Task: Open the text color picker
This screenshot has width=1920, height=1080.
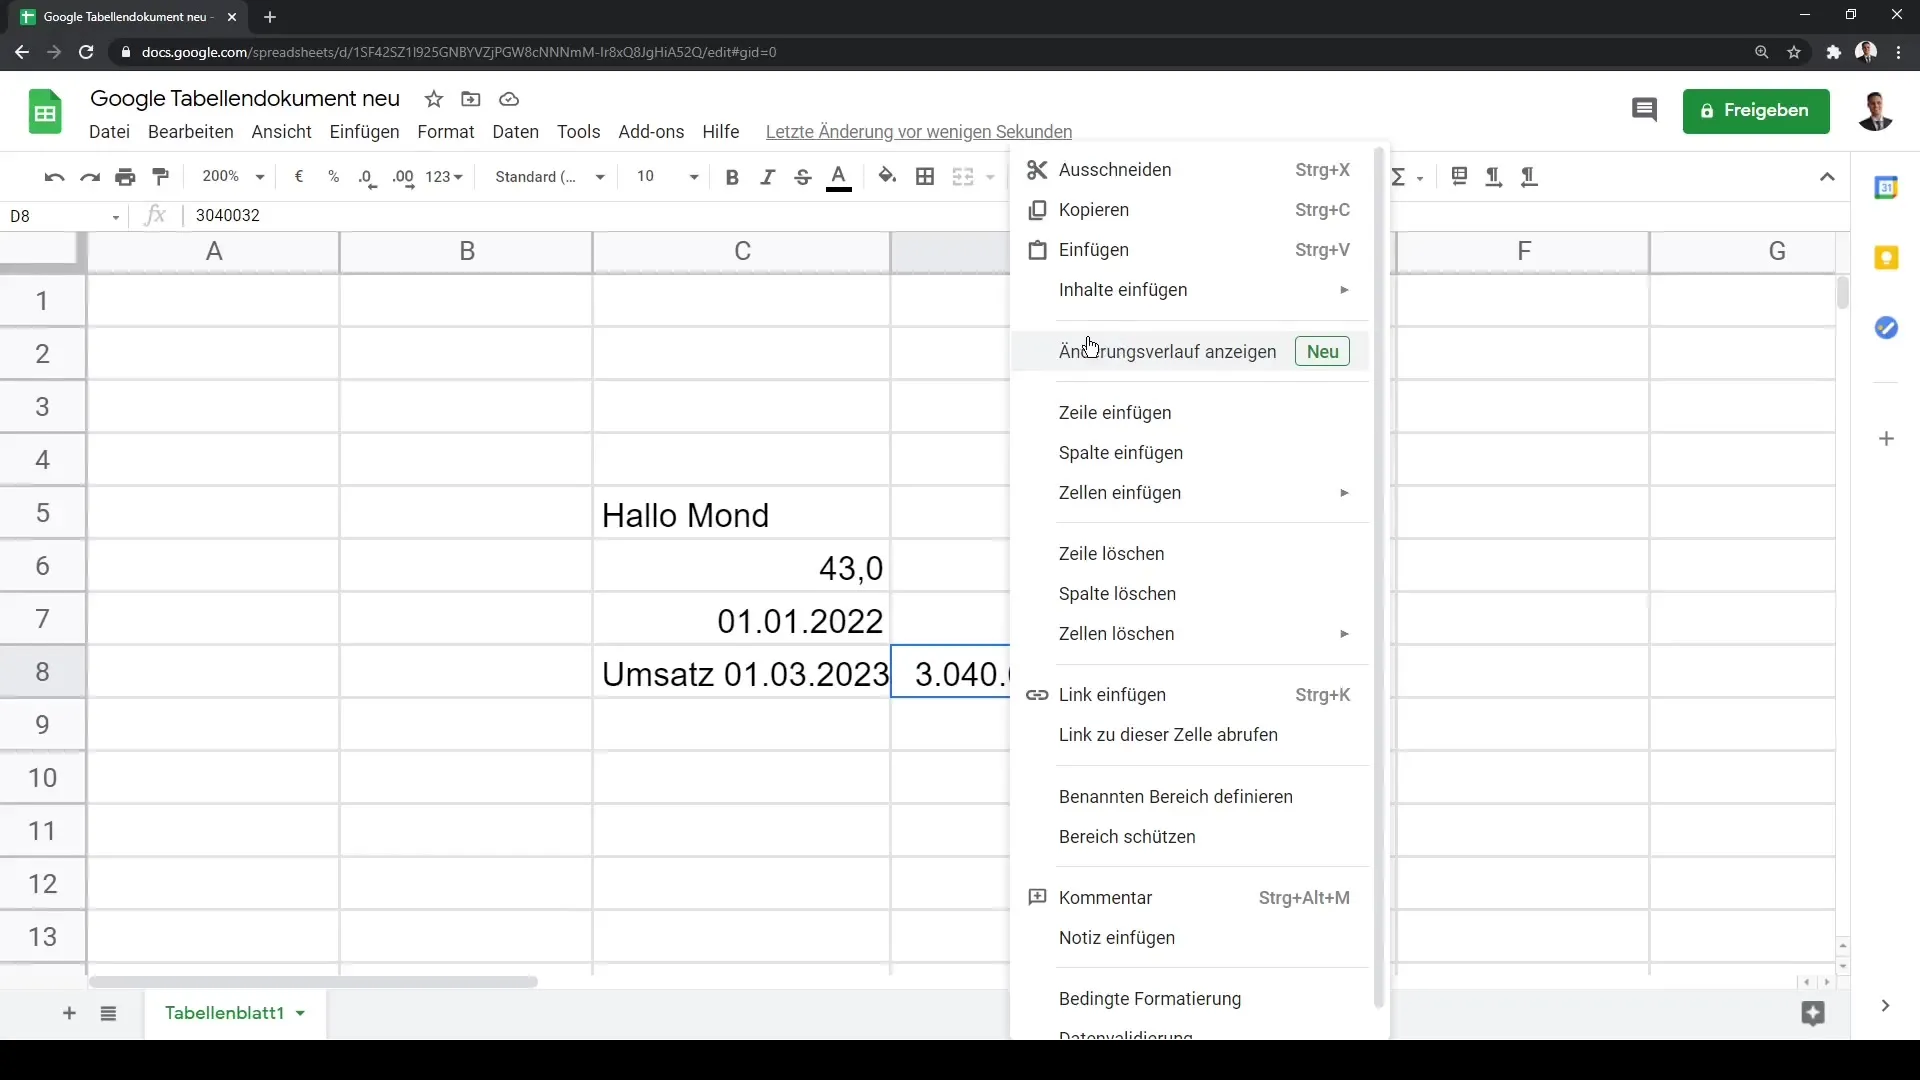Action: coord(839,177)
